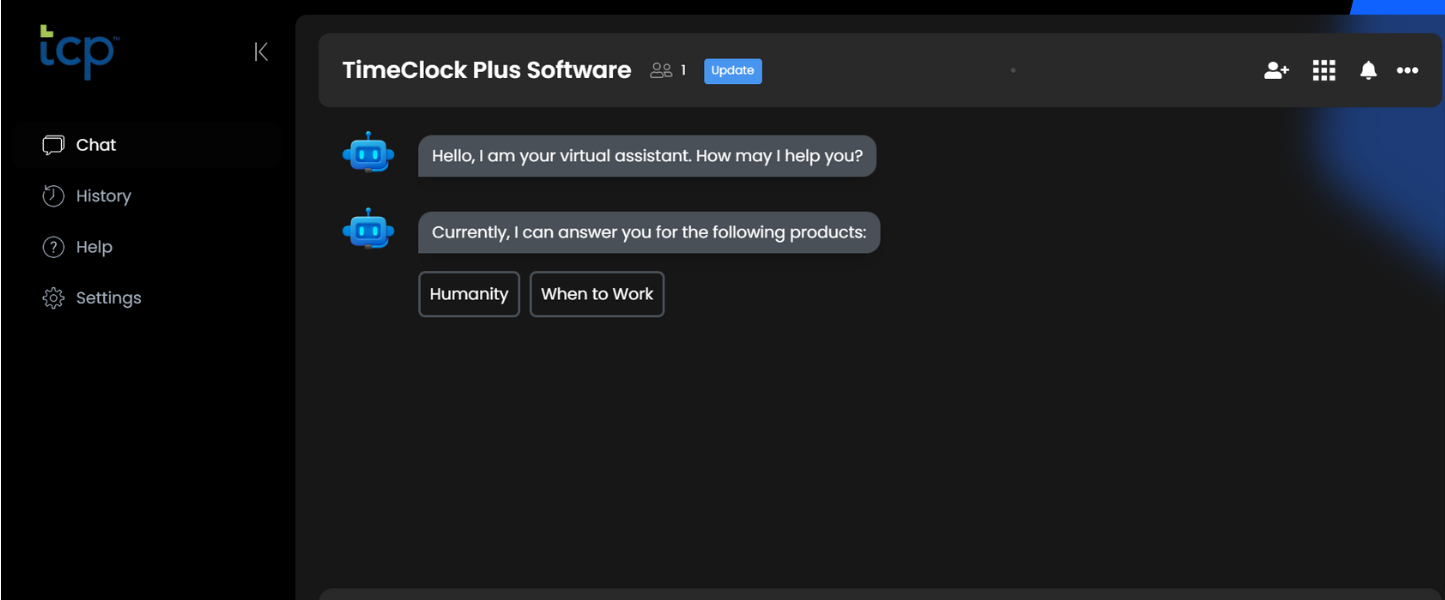This screenshot has height=600, width=1445.
Task: Open the Settings section
Action: pos(92,298)
